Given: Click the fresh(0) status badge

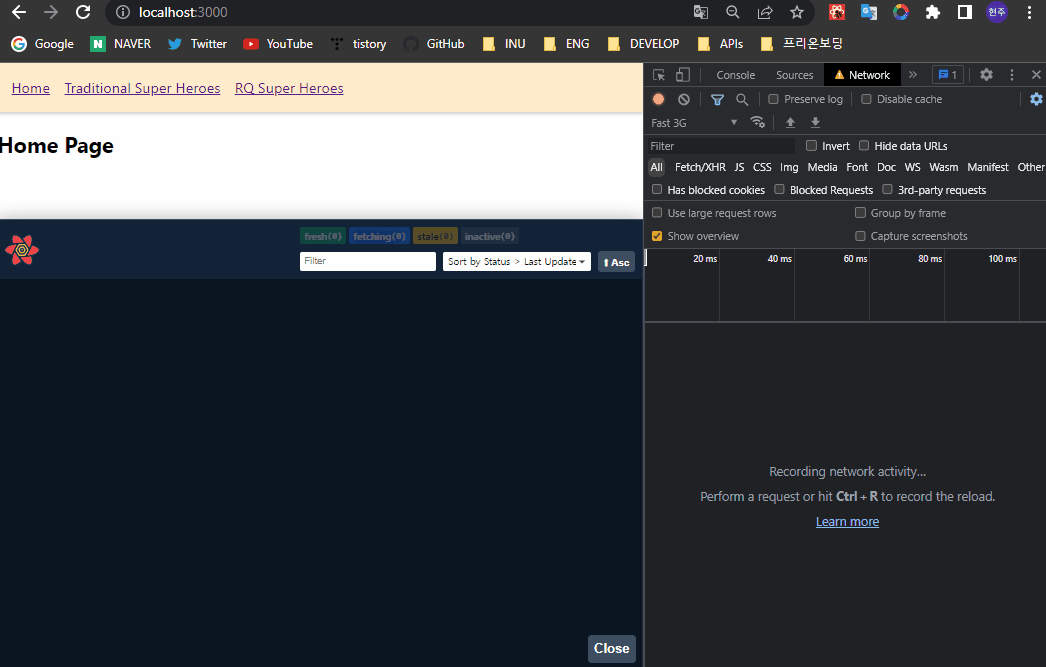Looking at the screenshot, I should (323, 236).
